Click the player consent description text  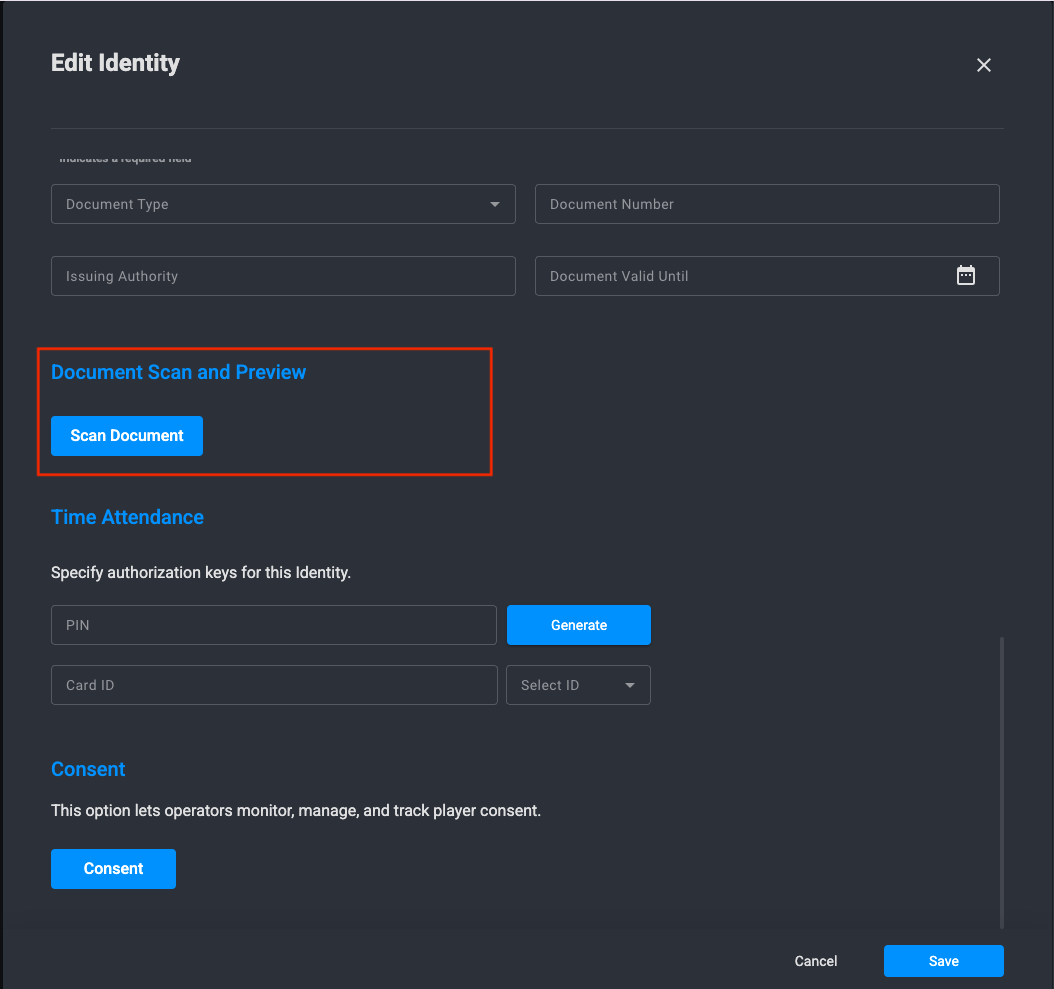[296, 811]
